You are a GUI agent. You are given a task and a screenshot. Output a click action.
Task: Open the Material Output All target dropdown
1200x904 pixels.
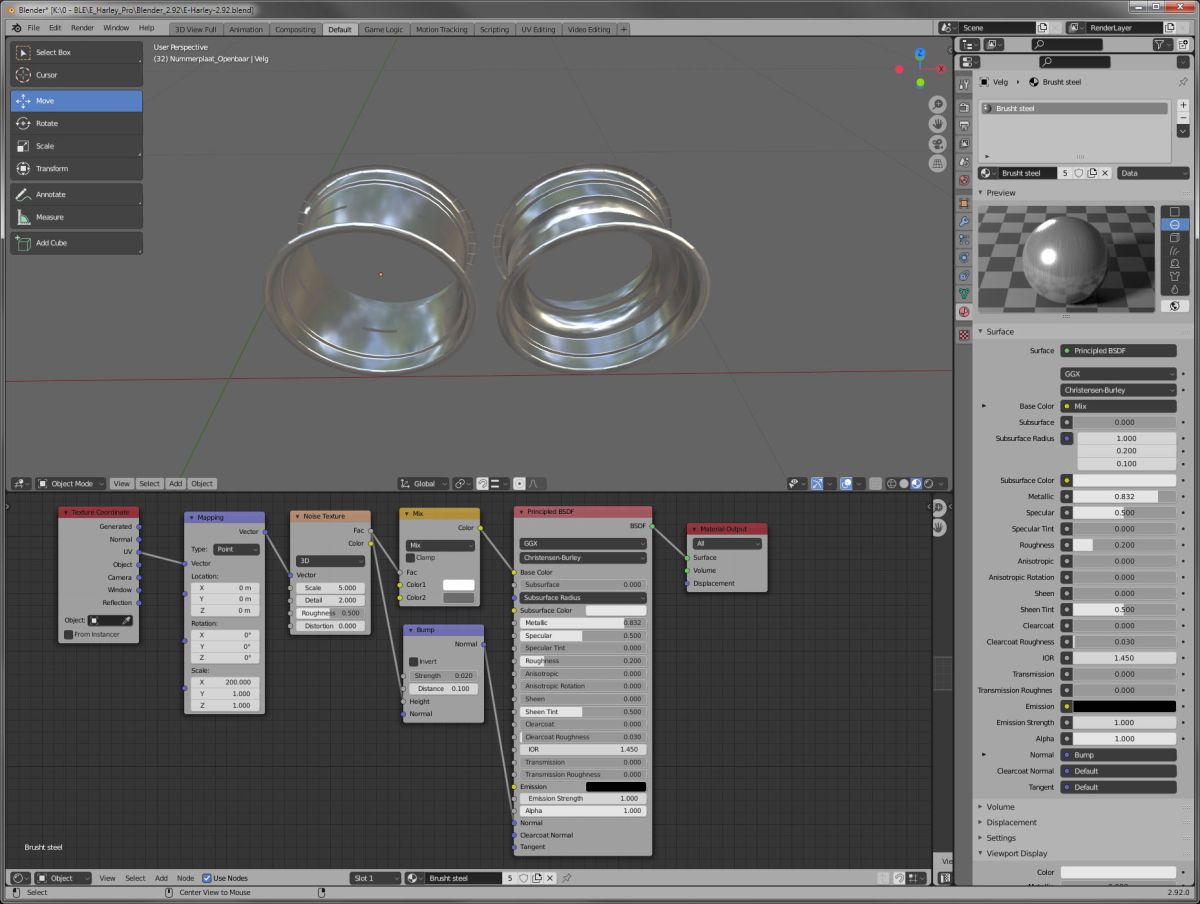click(x=727, y=544)
